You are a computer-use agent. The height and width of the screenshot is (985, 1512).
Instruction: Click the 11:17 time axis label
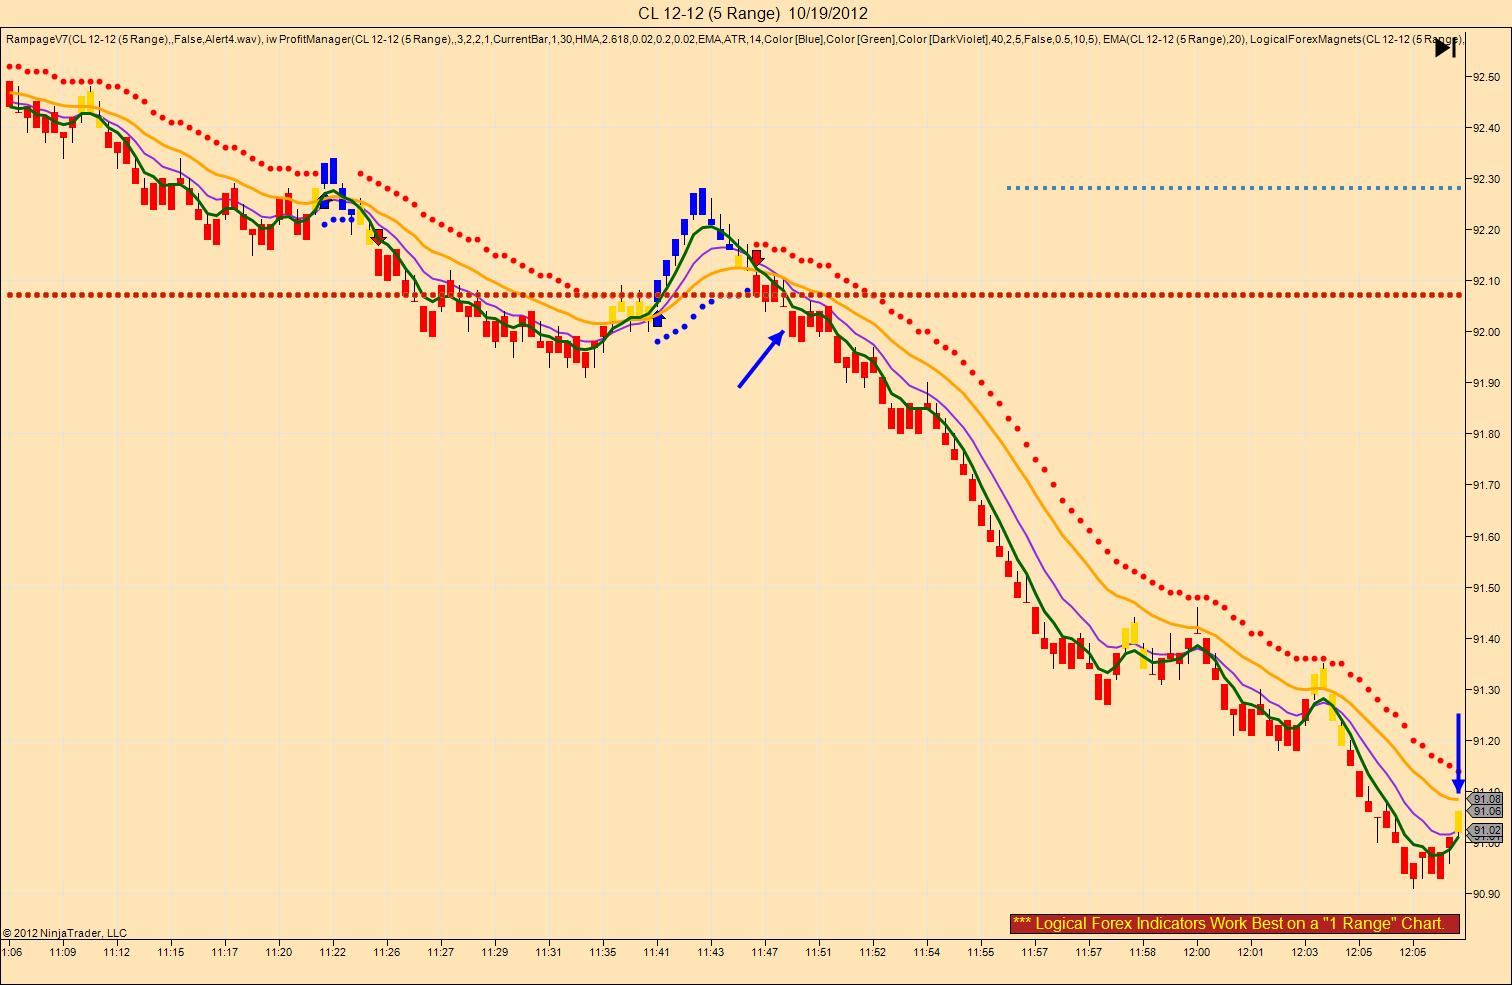point(224,952)
